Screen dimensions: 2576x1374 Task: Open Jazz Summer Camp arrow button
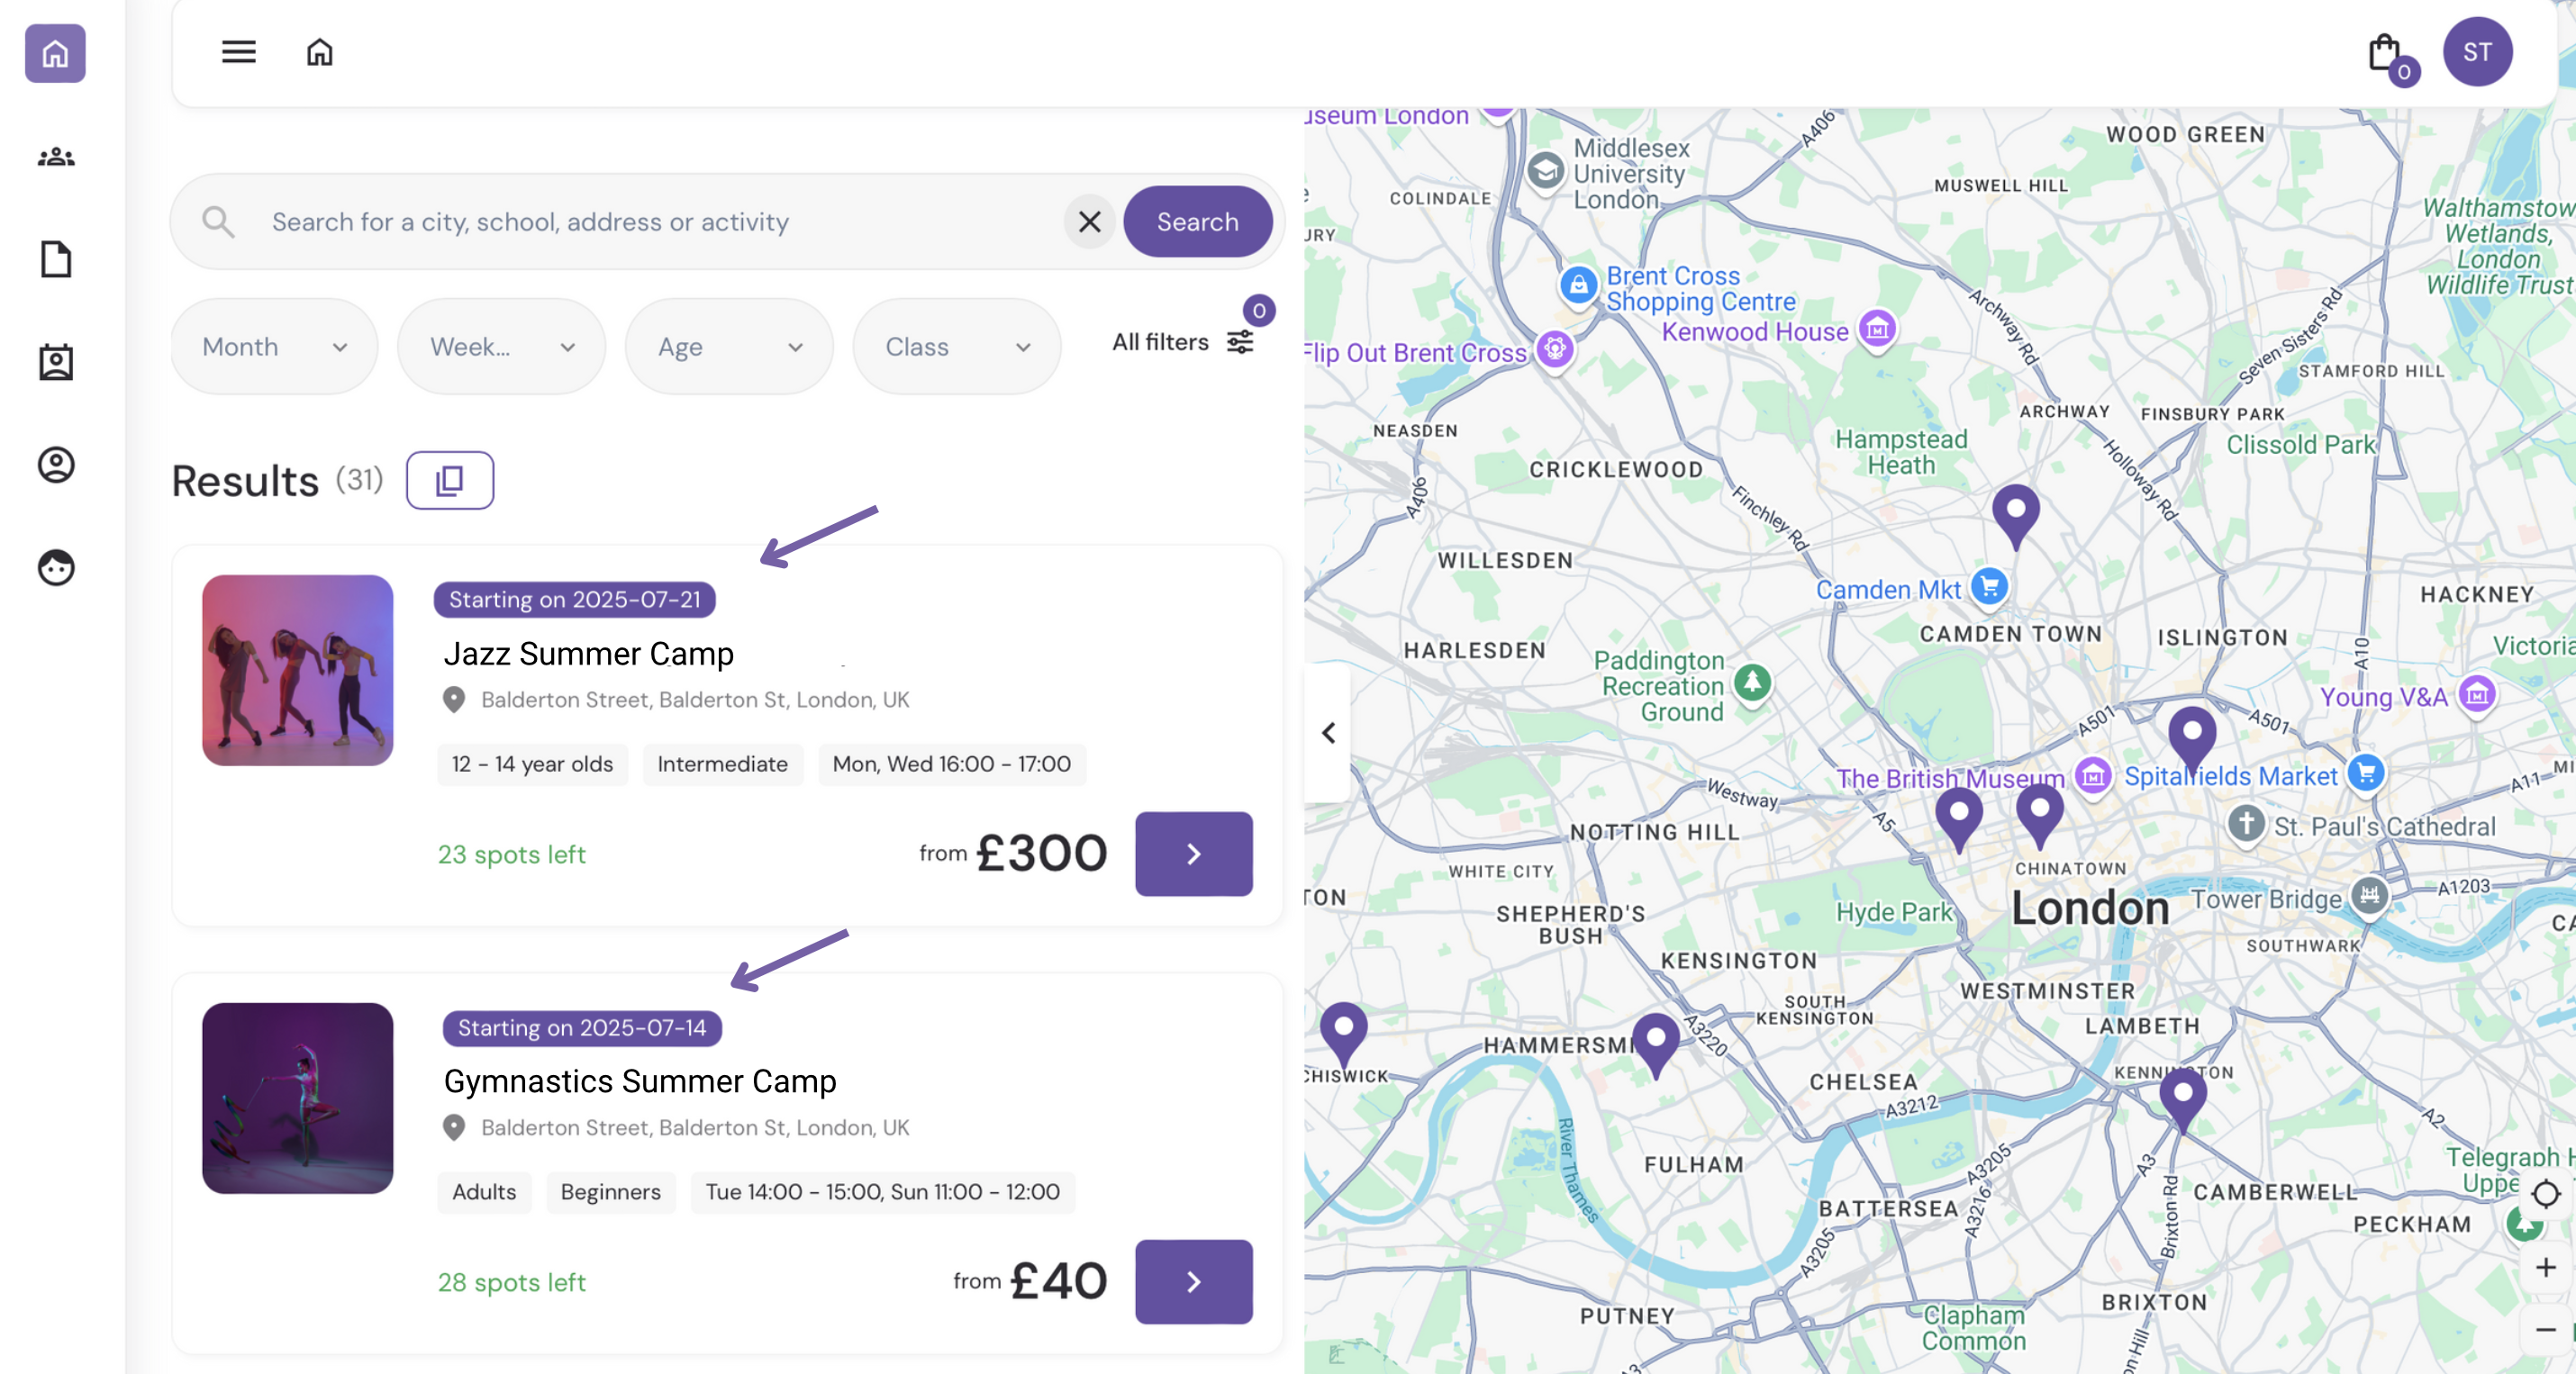(x=1193, y=854)
